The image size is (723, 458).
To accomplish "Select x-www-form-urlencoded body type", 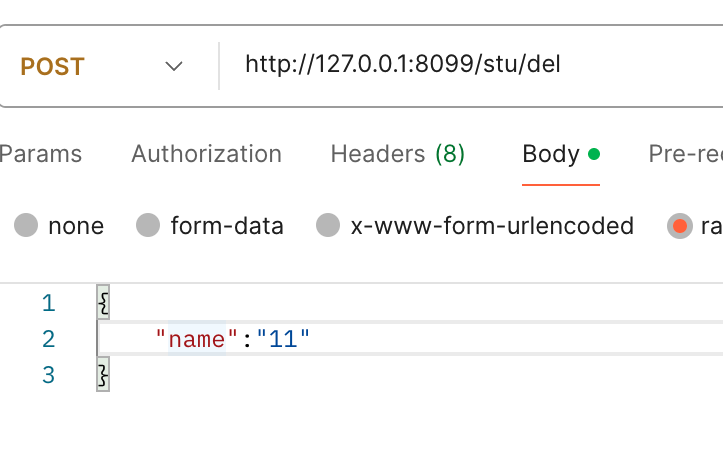I will (x=328, y=226).
